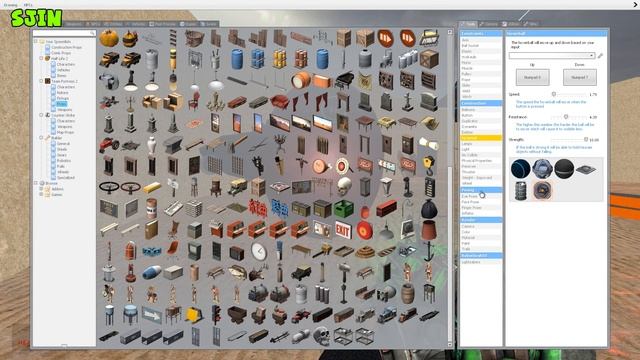Spawn the red tractor prop
This screenshot has height=360, width=640.
tap(109, 144)
